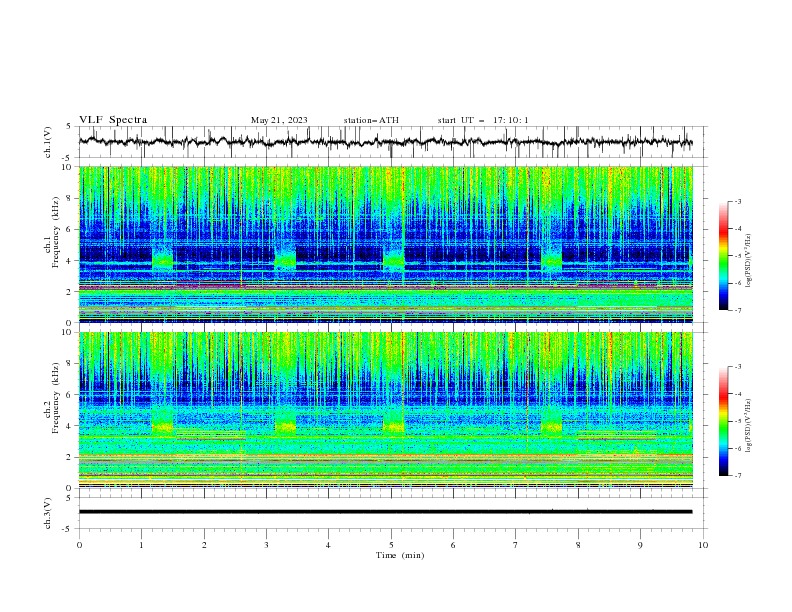The width and height of the screenshot is (792, 612).
Task: Click the "ch.1(V)" waveform axis label
Action: click(x=48, y=142)
